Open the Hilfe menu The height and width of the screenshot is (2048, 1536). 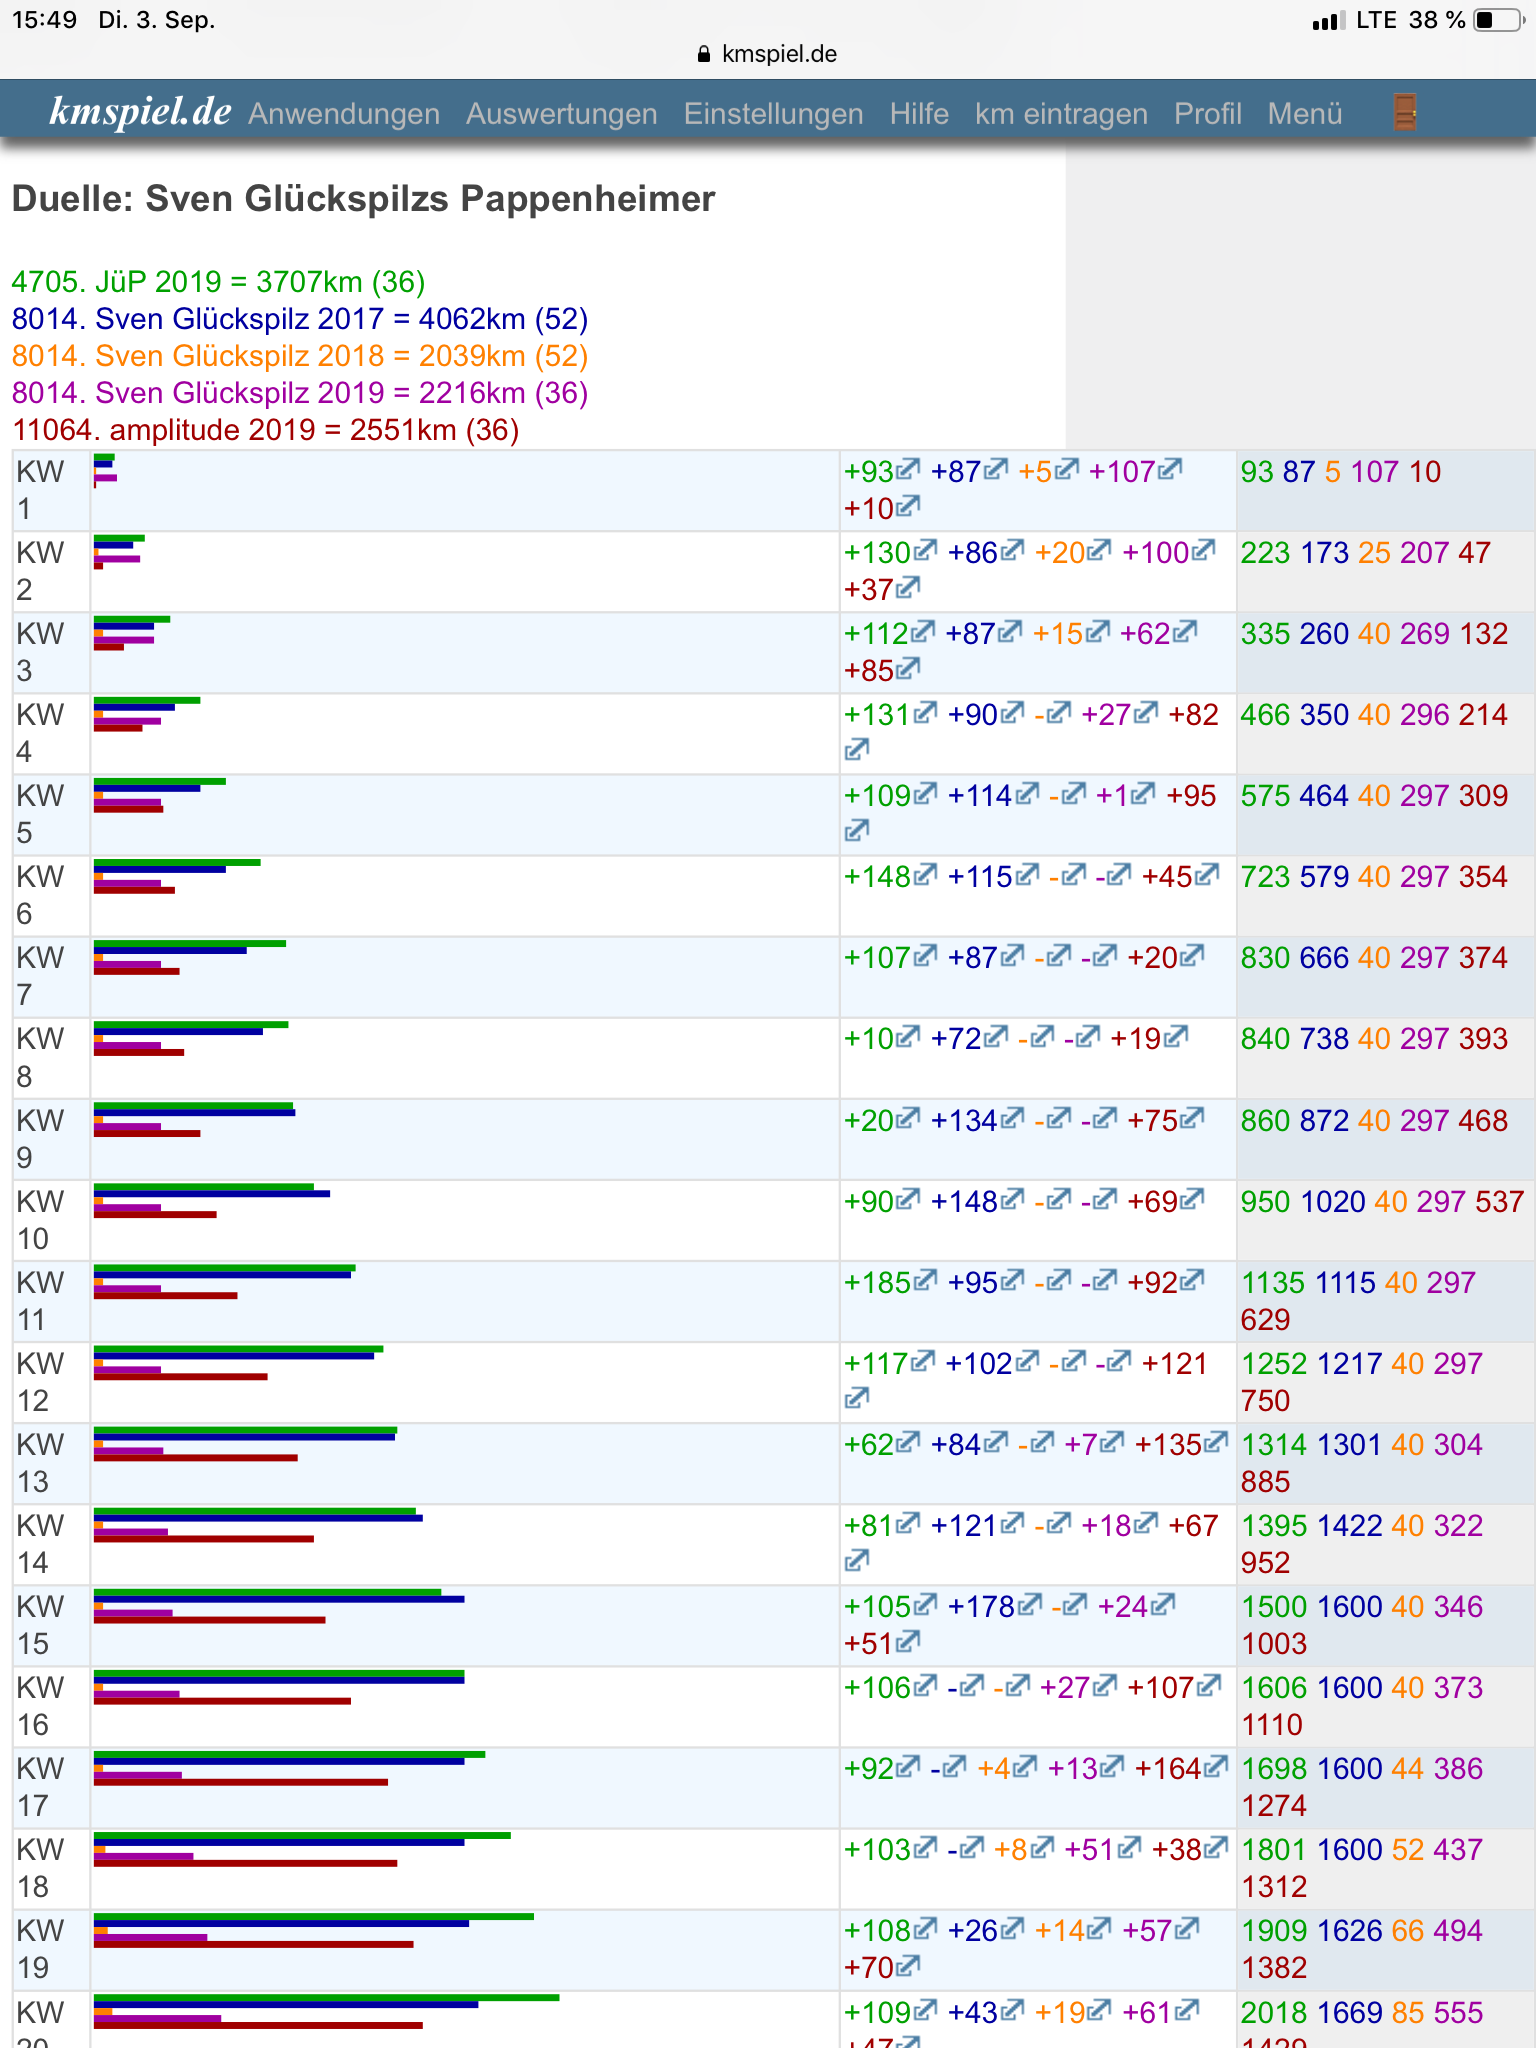(919, 114)
